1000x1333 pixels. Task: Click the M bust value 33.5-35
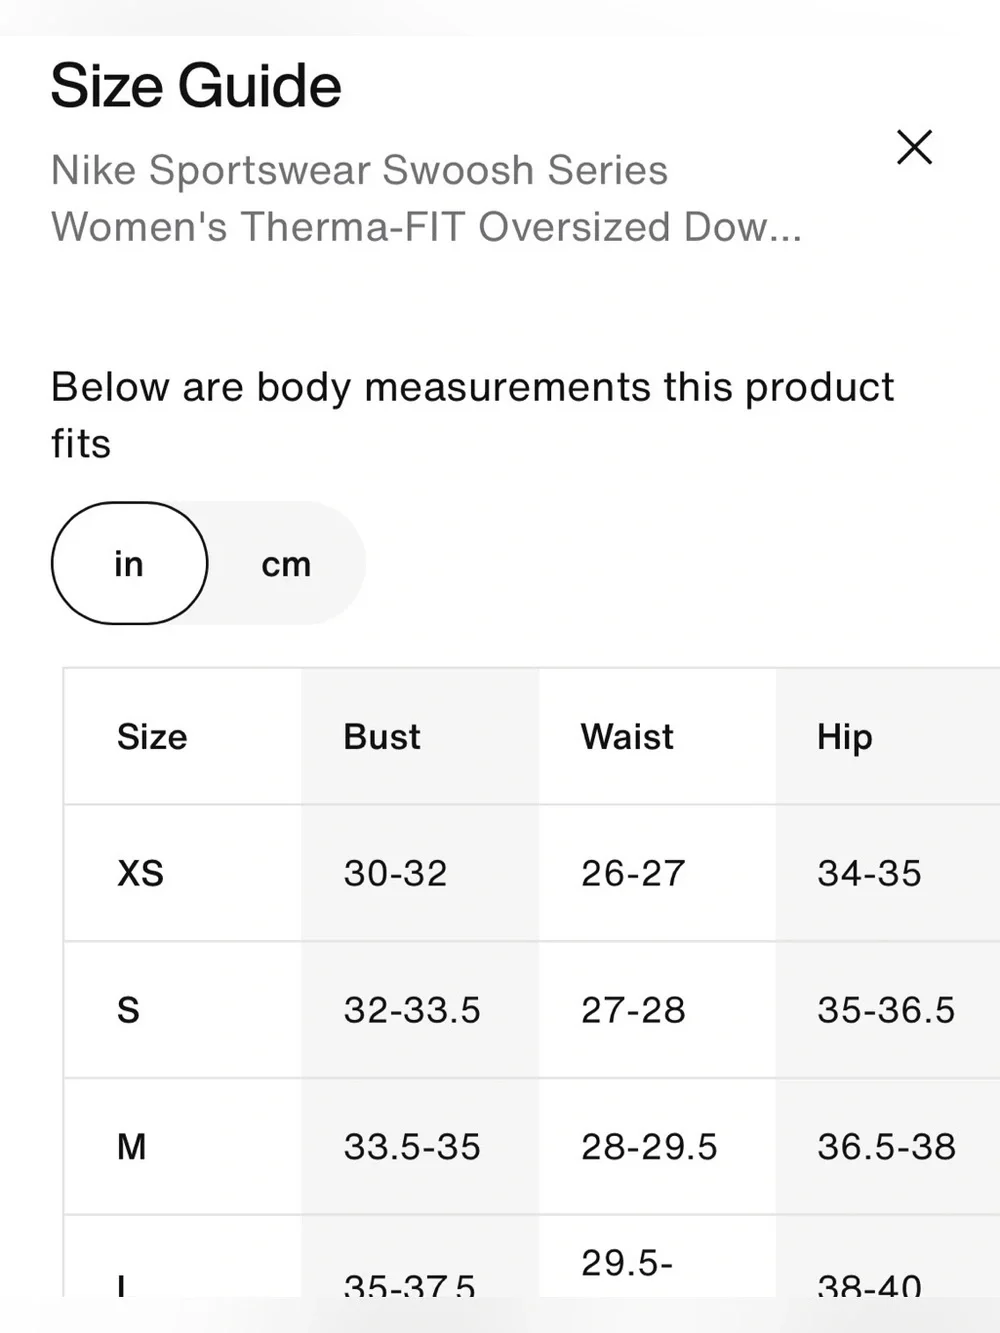[412, 1146]
